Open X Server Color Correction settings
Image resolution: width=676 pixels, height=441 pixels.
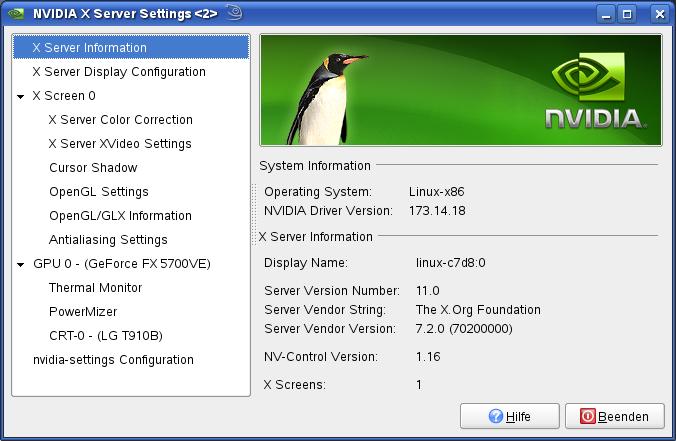[121, 119]
